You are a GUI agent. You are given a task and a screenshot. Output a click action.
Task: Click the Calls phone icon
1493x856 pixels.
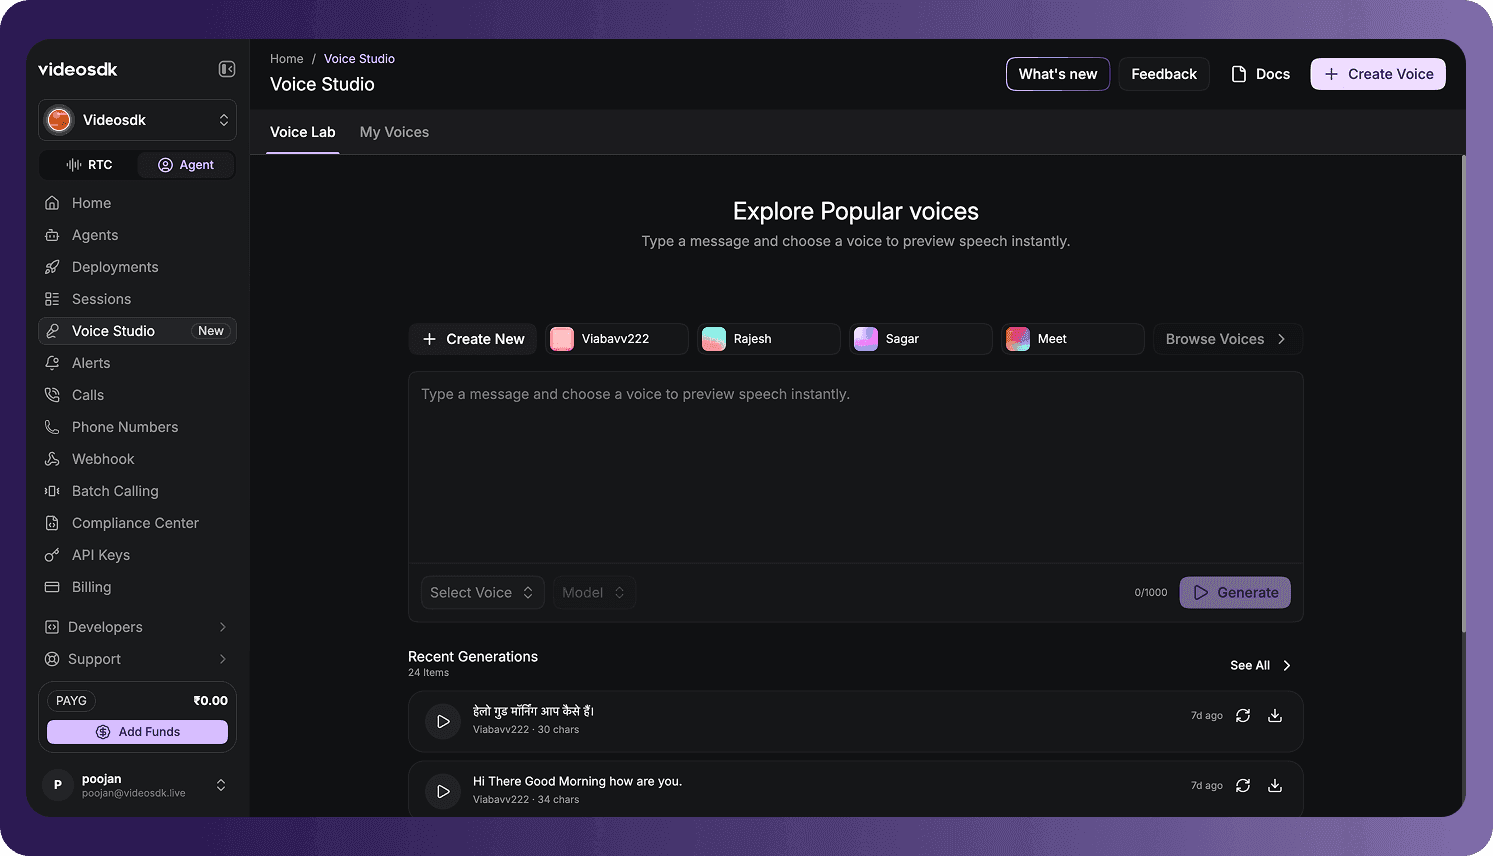tap(52, 395)
